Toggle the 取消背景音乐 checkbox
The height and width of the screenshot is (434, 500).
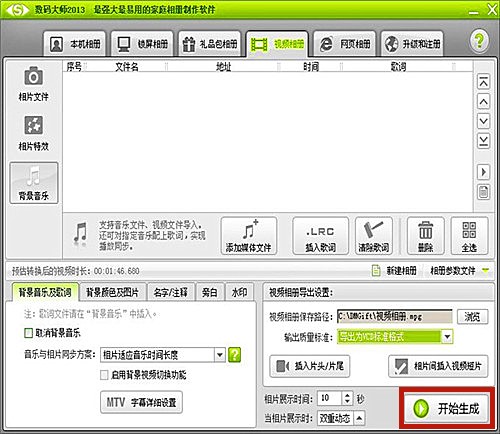pyautogui.click(x=29, y=333)
